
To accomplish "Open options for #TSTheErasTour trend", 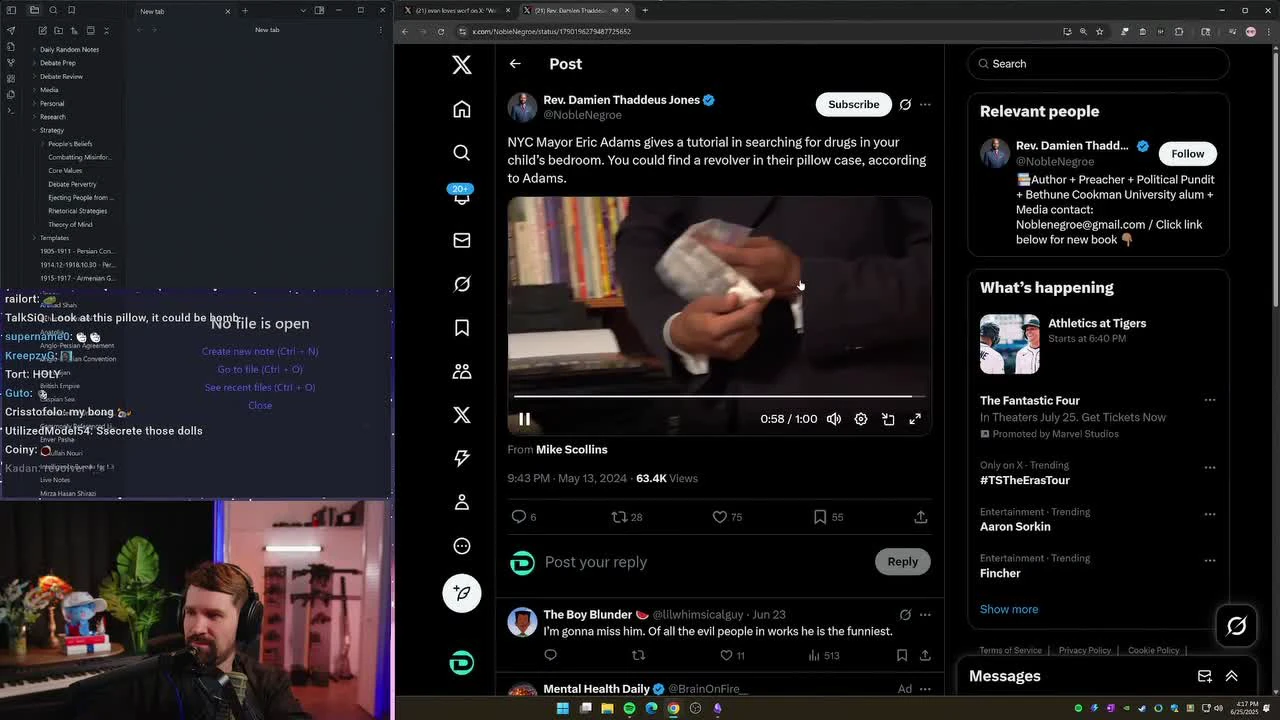I will (x=1210, y=467).
